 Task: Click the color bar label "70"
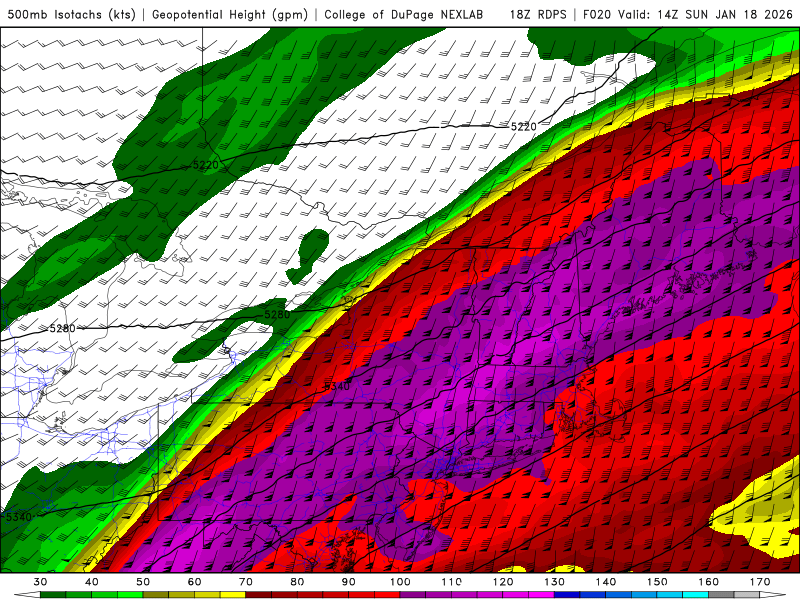click(x=246, y=582)
